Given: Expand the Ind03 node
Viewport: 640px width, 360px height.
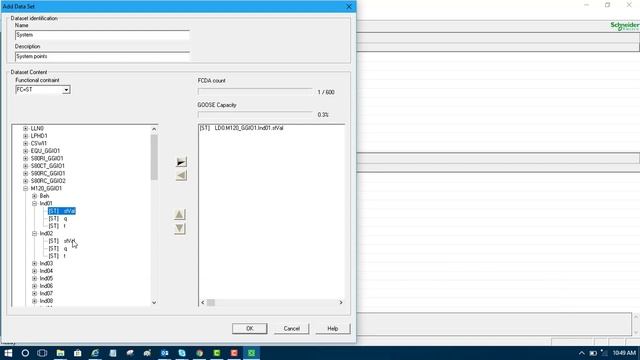Looking at the screenshot, I should click(x=35, y=264).
